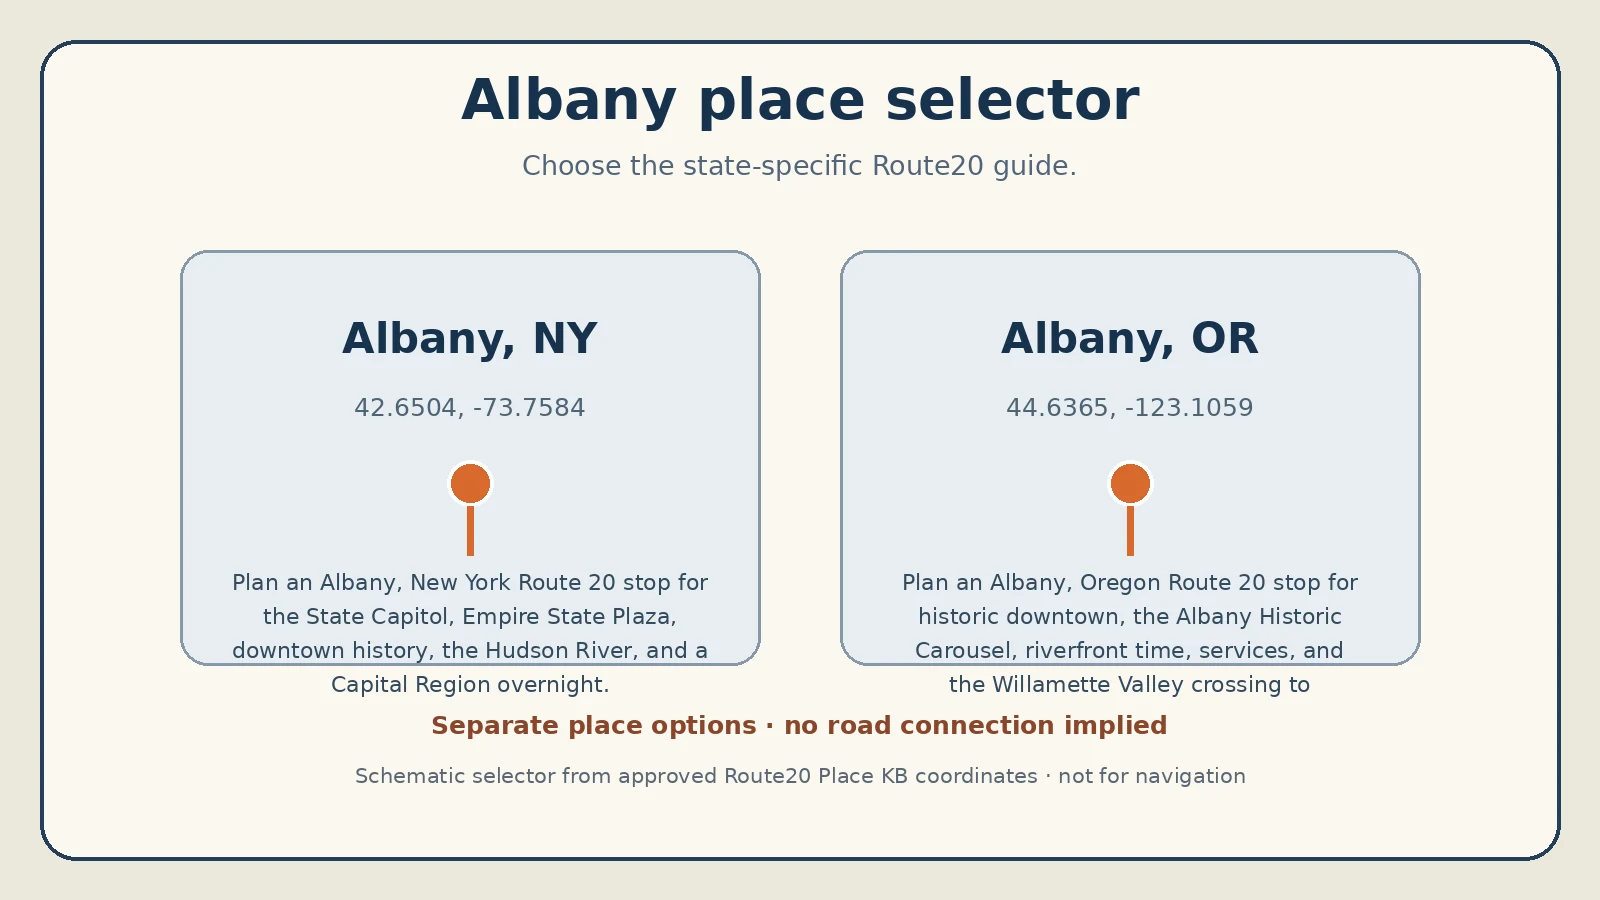
Task: Click 'the State Capitol, Empire State Plaza' line
Action: (x=470, y=617)
